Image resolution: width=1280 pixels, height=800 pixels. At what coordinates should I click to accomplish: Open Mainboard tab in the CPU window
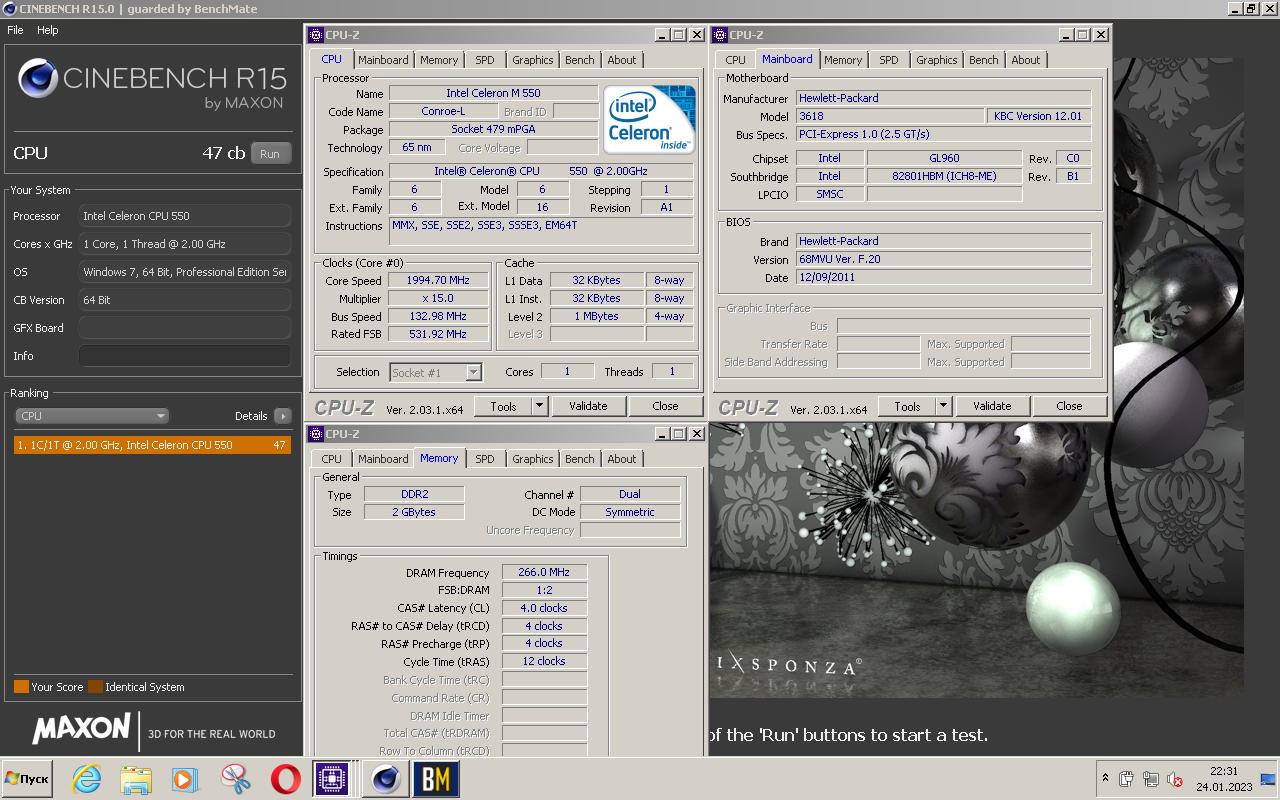(383, 60)
